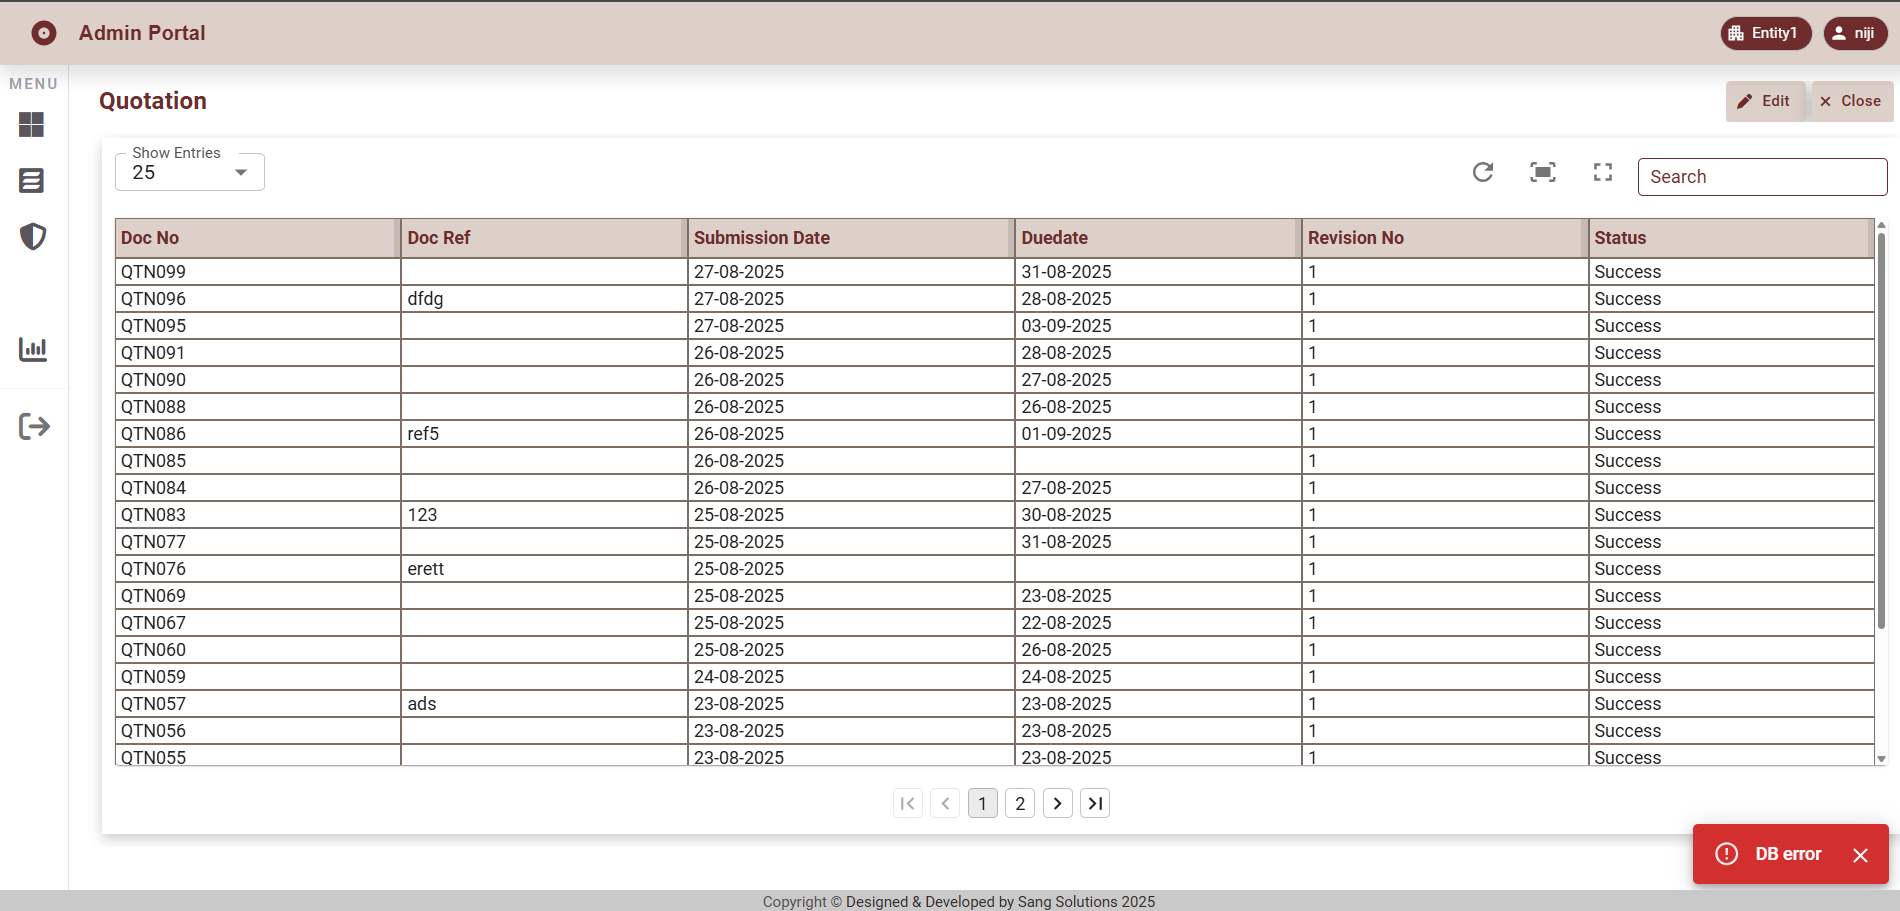This screenshot has height=911, width=1900.
Task: Open the Entity1 selector
Action: coord(1765,33)
